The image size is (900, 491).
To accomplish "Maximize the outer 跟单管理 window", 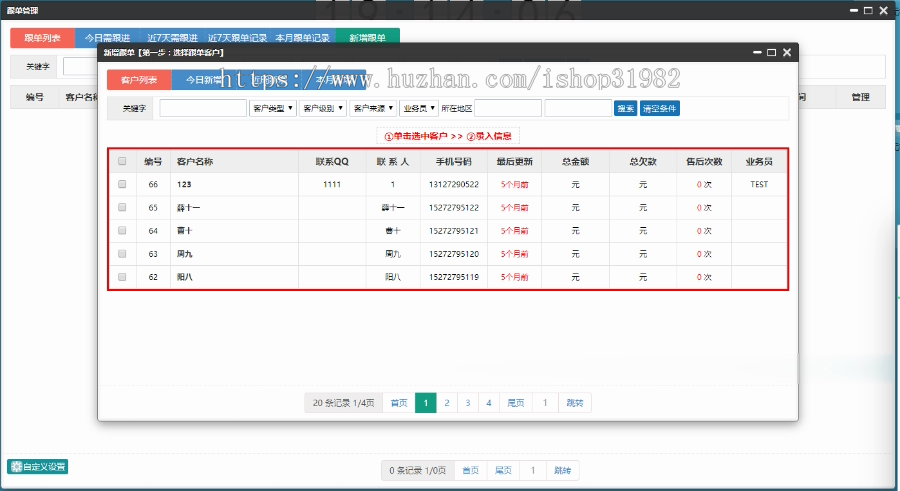I will [866, 9].
